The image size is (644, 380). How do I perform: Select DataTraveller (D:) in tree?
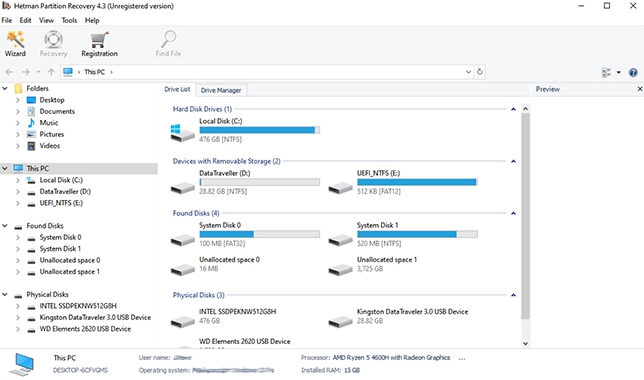coord(65,191)
